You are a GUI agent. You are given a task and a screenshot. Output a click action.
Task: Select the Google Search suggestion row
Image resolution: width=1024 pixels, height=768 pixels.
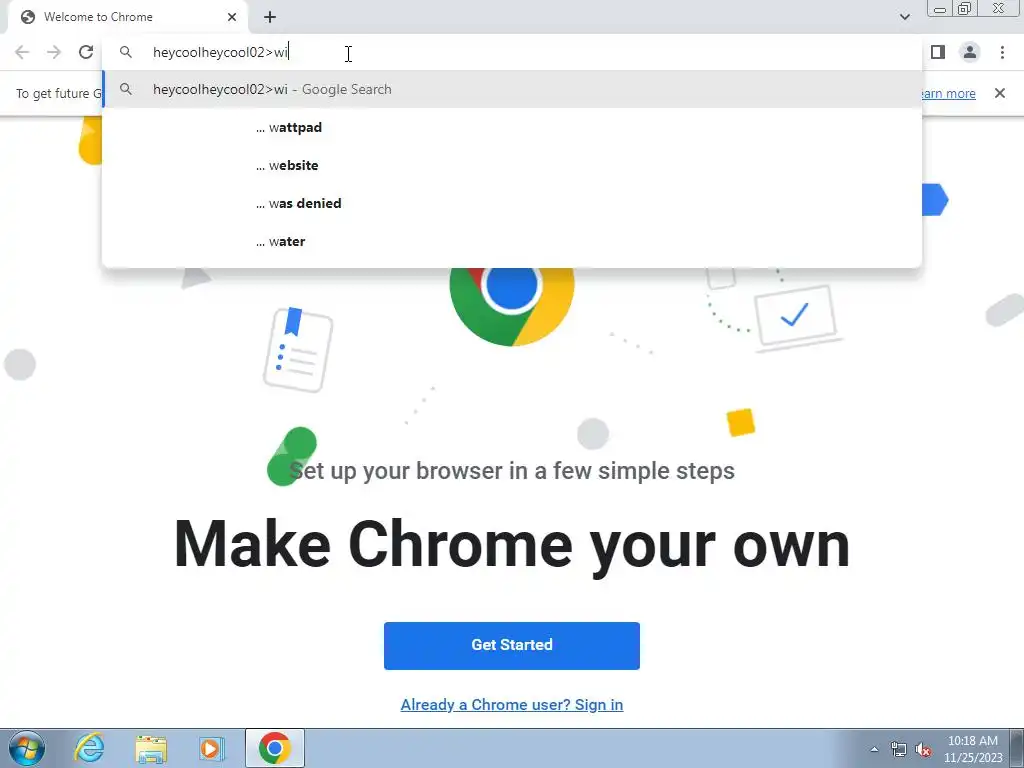512,89
